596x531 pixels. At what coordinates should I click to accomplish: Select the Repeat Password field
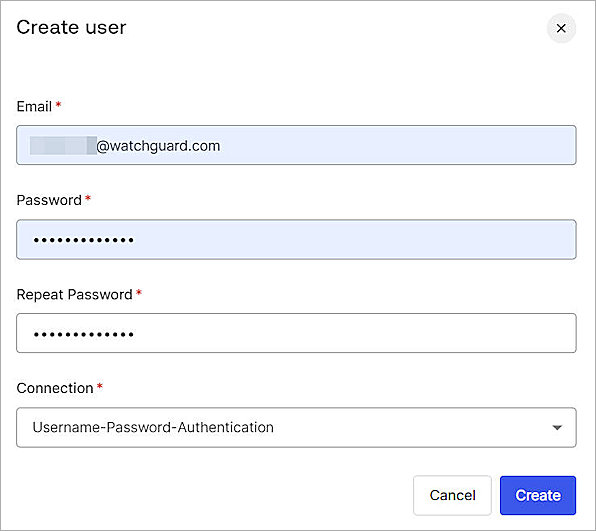[x=296, y=333]
